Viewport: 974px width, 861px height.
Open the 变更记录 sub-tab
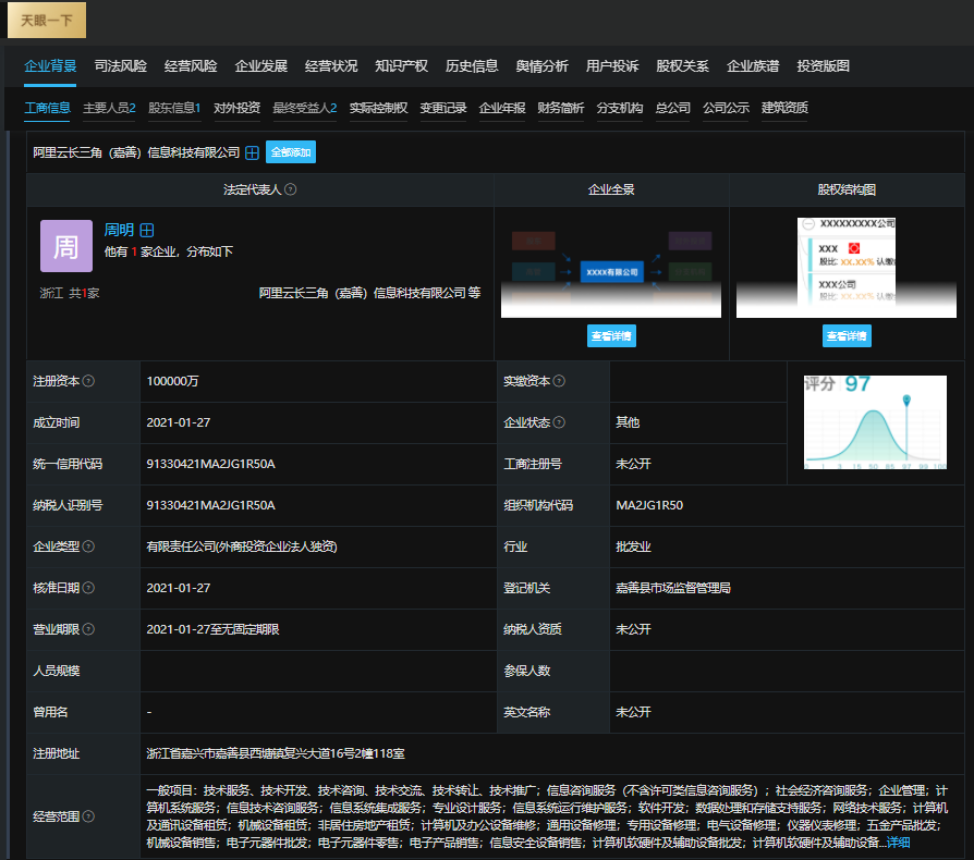[443, 108]
